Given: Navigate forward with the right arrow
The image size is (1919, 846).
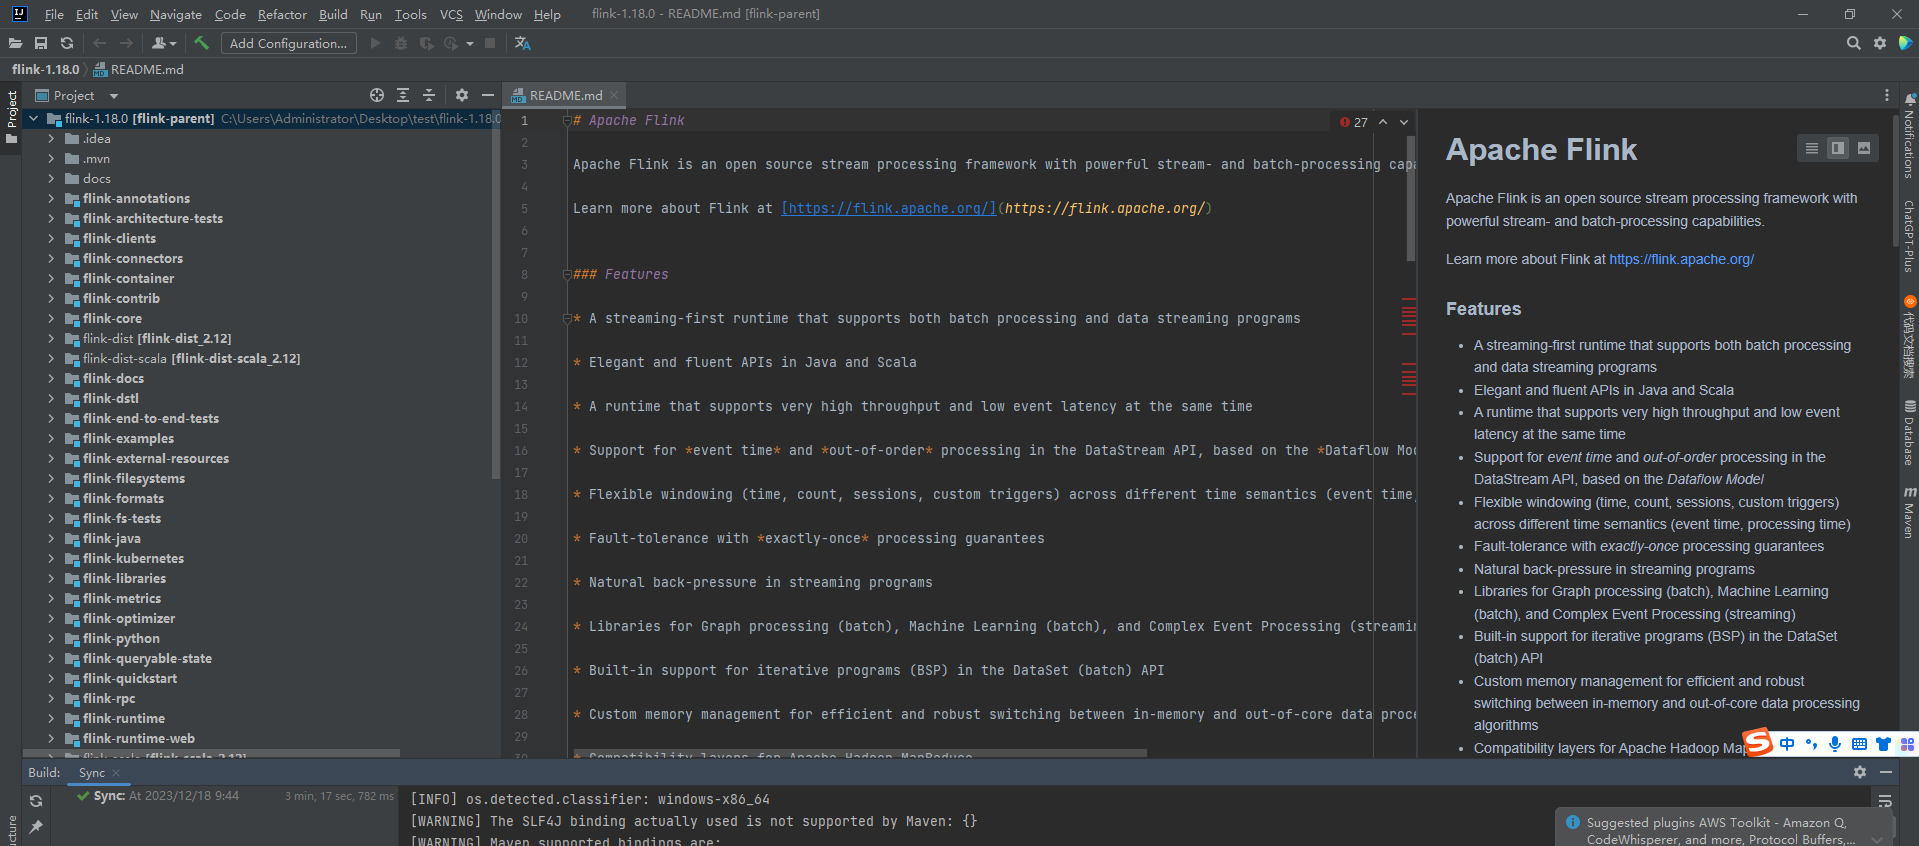Looking at the screenshot, I should [126, 43].
